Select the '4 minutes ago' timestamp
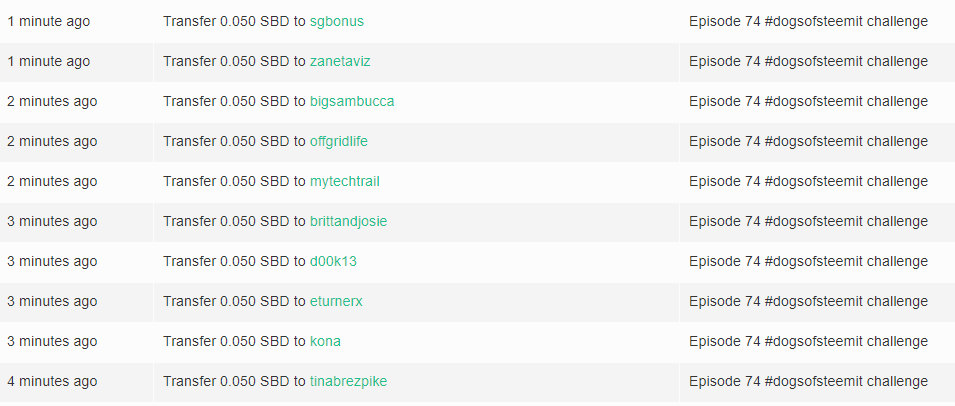This screenshot has height=406, width=955. (x=52, y=382)
